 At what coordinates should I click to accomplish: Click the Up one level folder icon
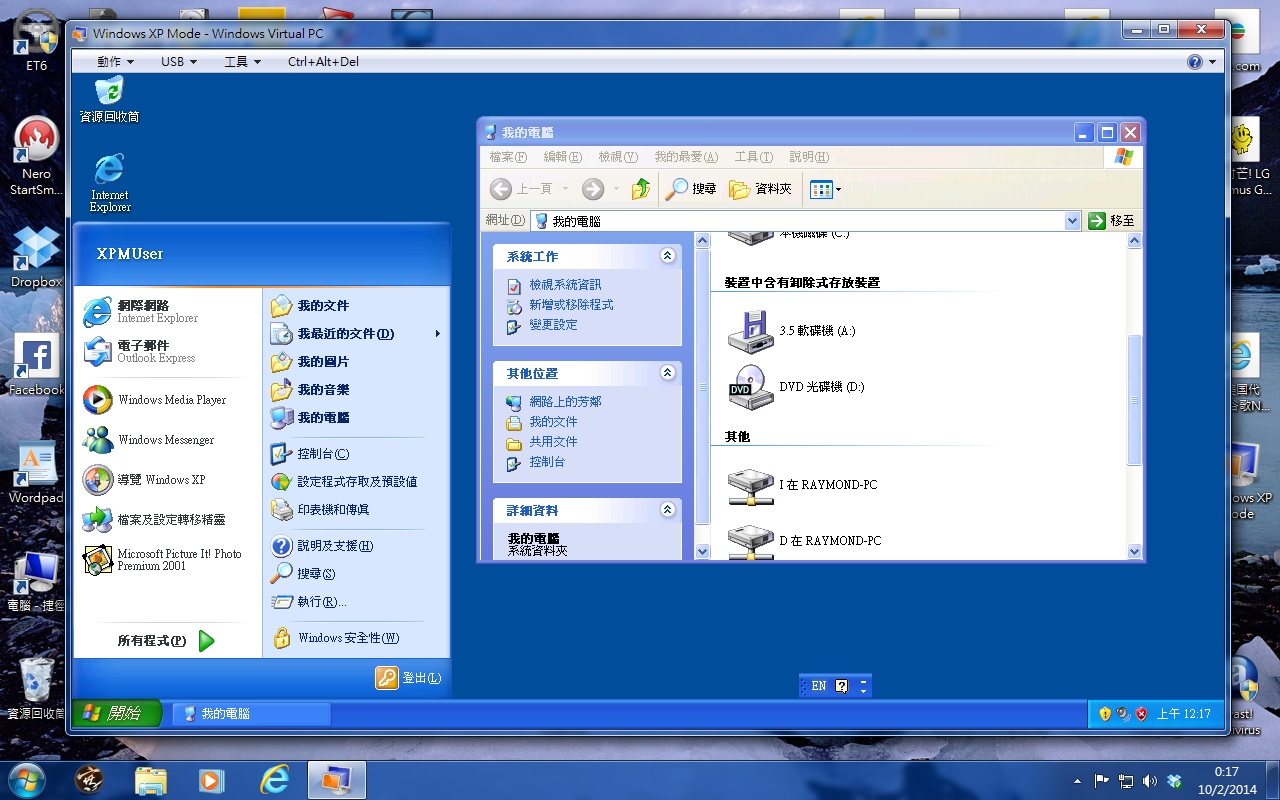[x=641, y=188]
